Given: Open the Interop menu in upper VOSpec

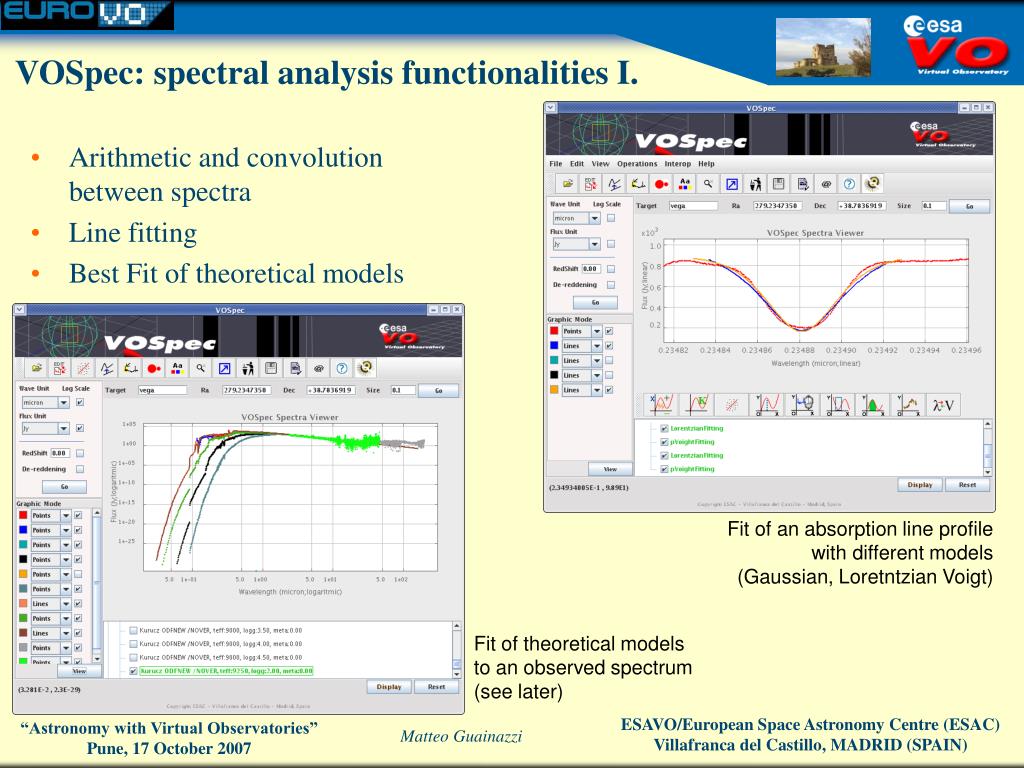Looking at the screenshot, I should [678, 164].
